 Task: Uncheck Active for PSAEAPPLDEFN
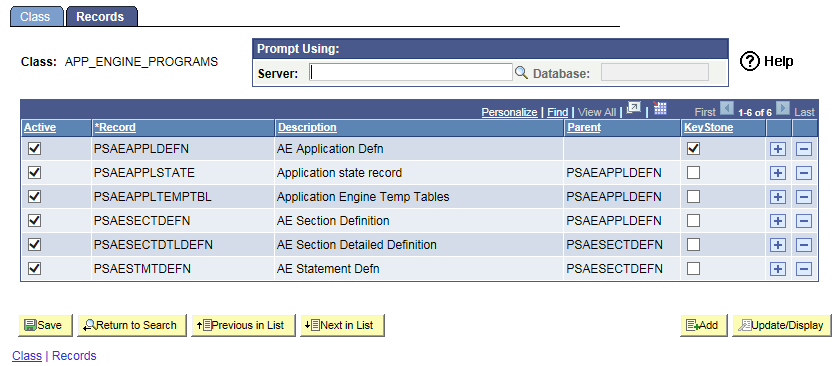[x=34, y=149]
